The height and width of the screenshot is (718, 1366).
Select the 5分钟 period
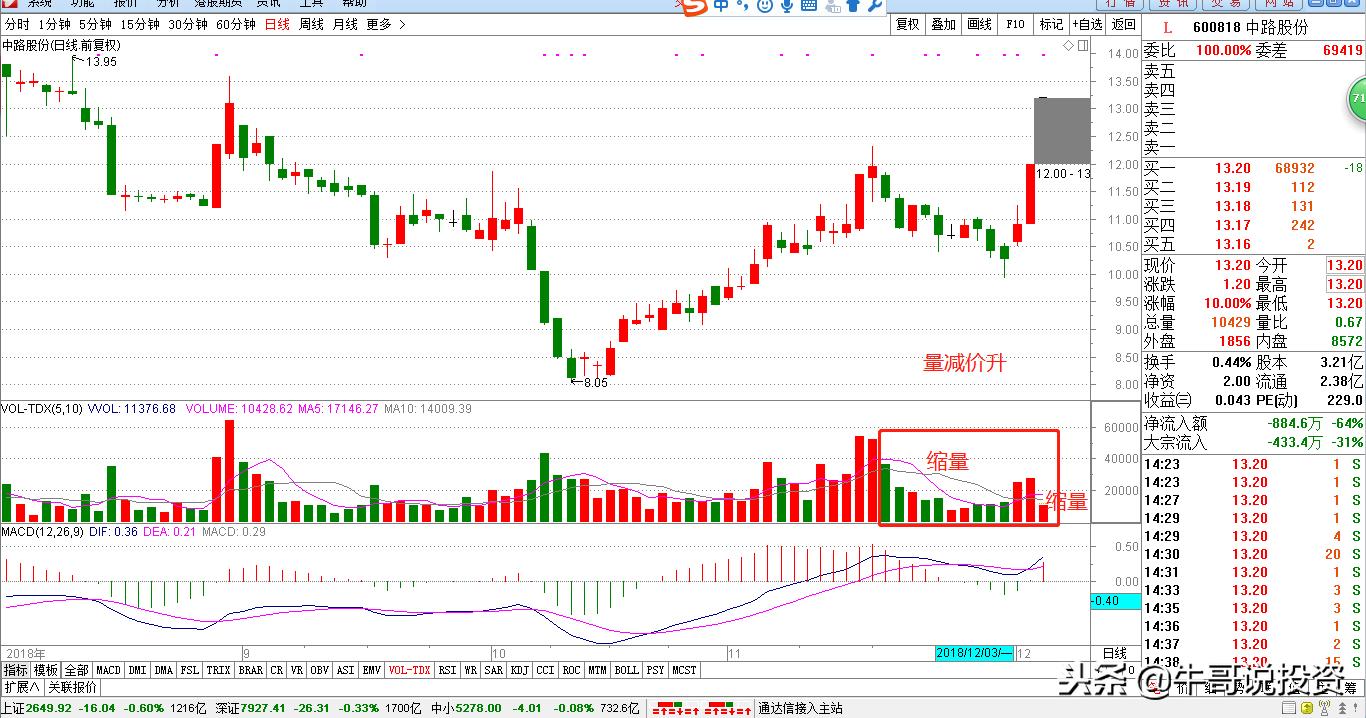click(x=95, y=24)
